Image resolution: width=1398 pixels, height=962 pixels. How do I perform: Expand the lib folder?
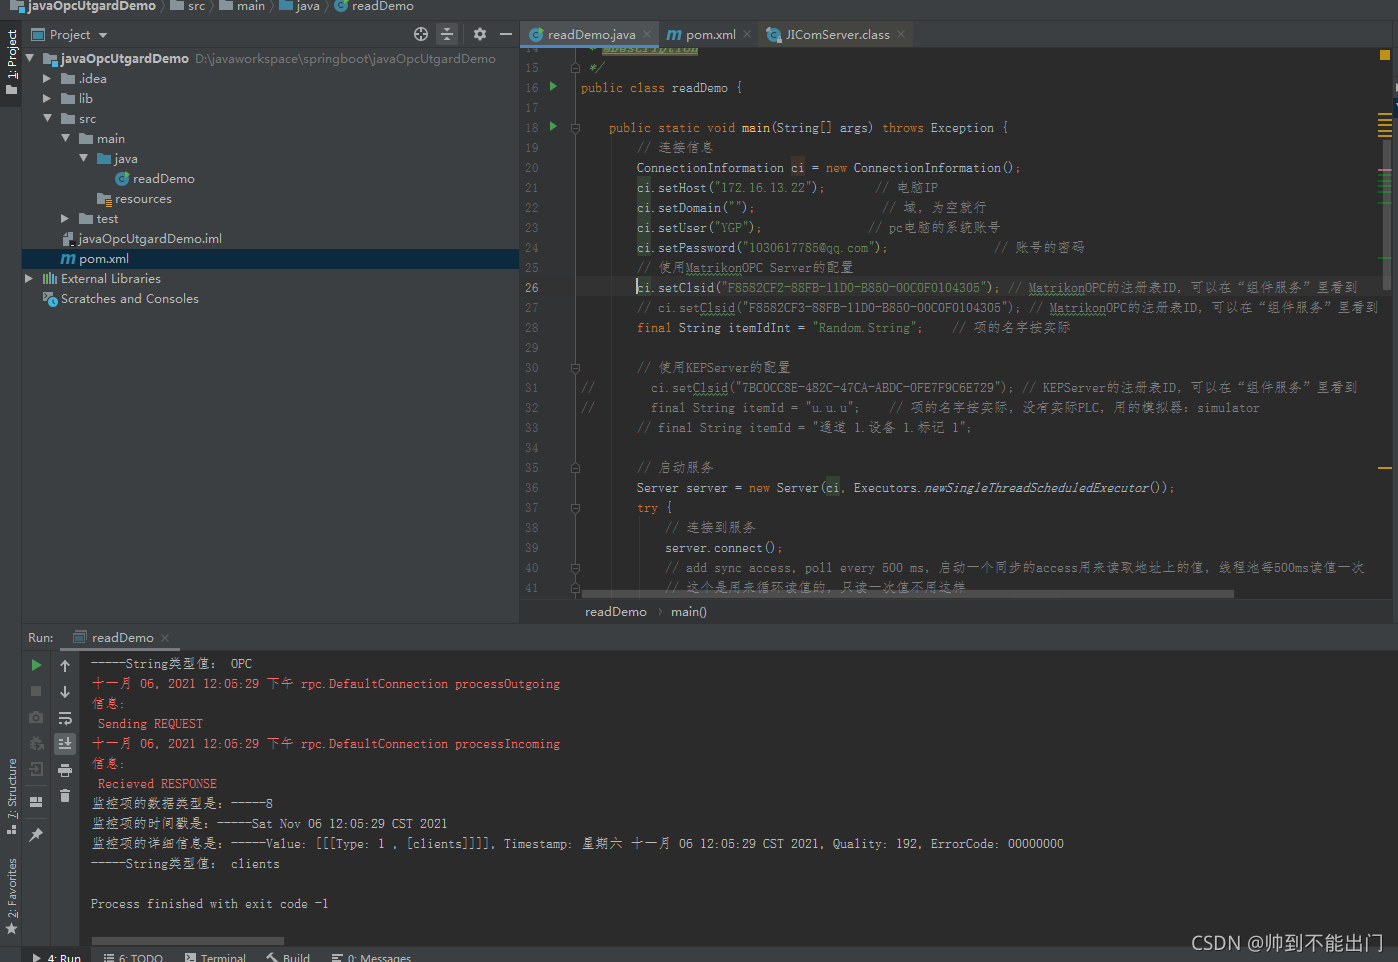click(x=47, y=98)
